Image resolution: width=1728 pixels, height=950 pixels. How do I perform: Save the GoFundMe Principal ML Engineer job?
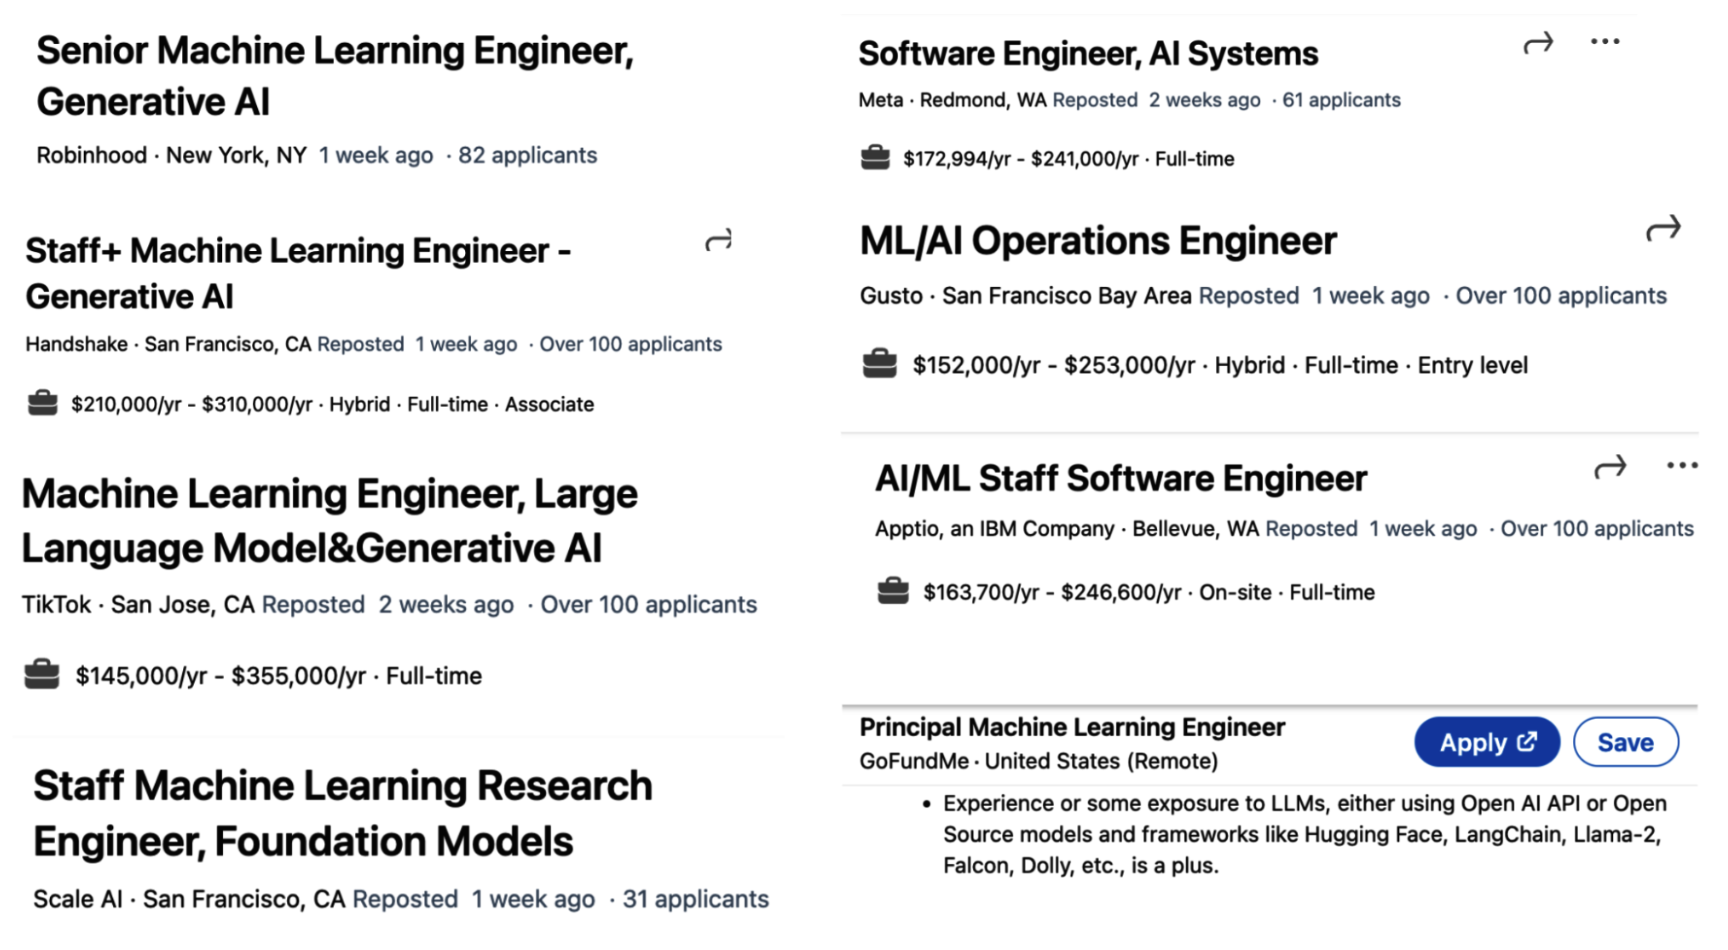pos(1625,742)
